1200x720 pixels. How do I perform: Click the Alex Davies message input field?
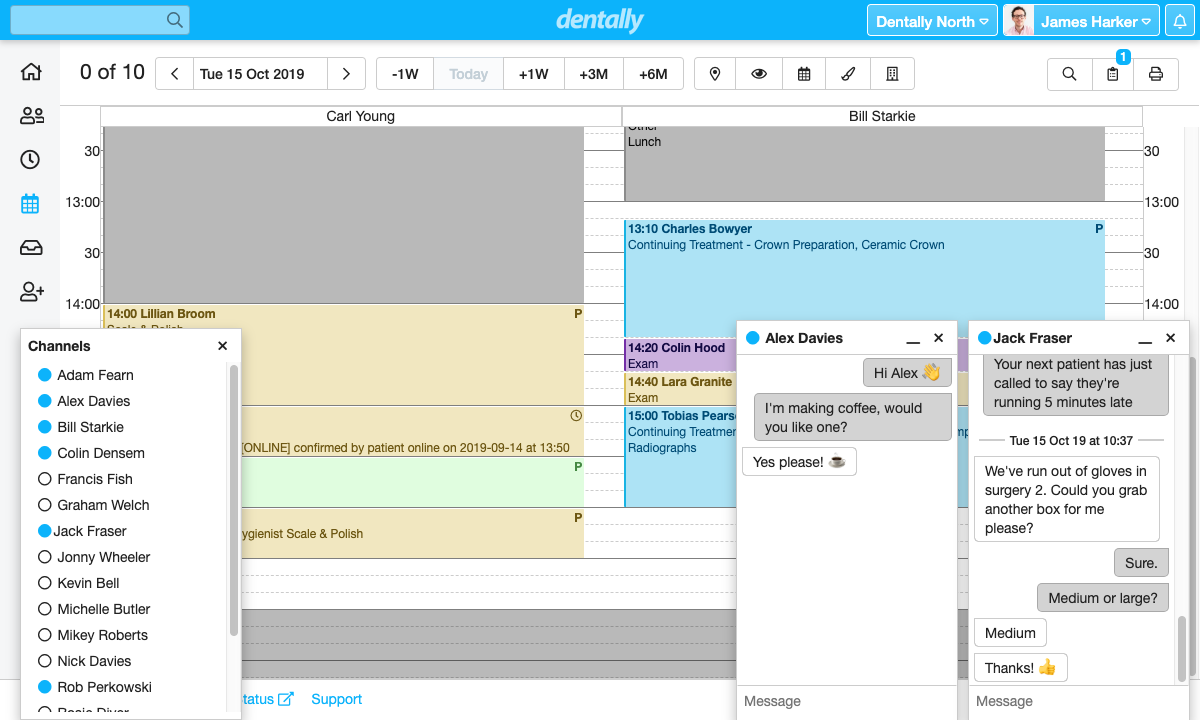coord(846,701)
